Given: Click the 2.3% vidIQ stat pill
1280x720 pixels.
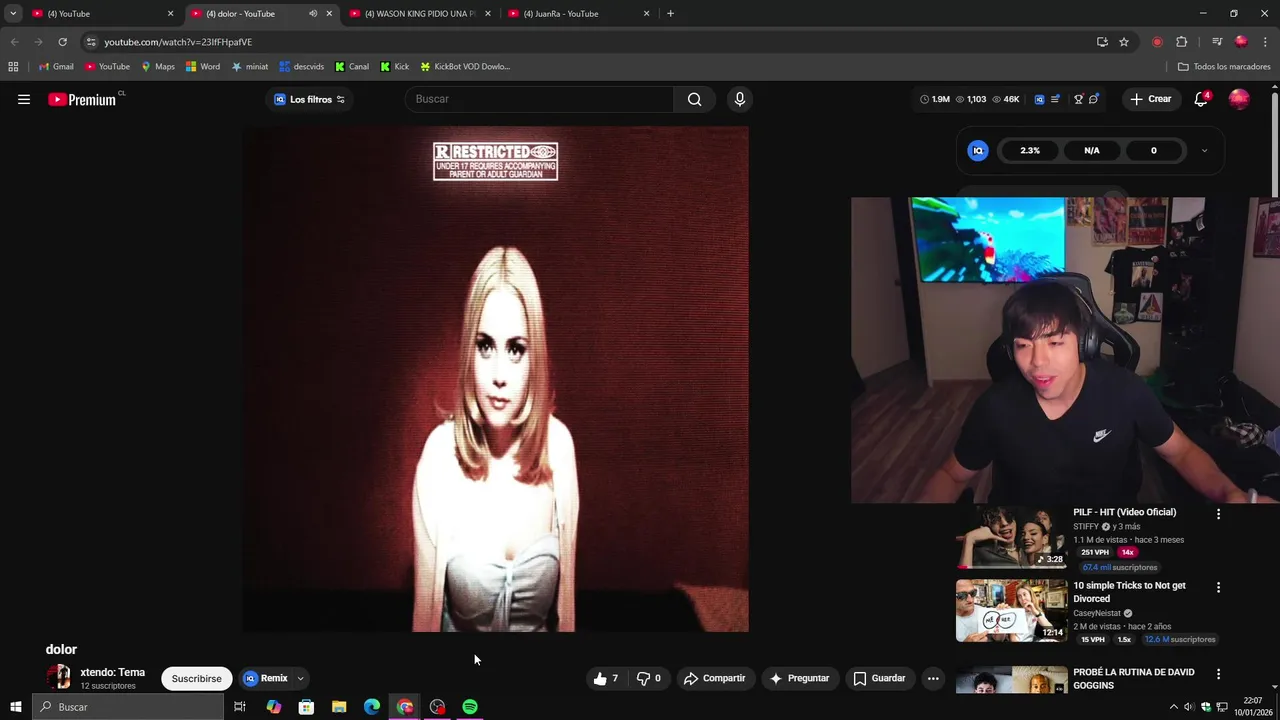Looking at the screenshot, I should [x=1030, y=151].
